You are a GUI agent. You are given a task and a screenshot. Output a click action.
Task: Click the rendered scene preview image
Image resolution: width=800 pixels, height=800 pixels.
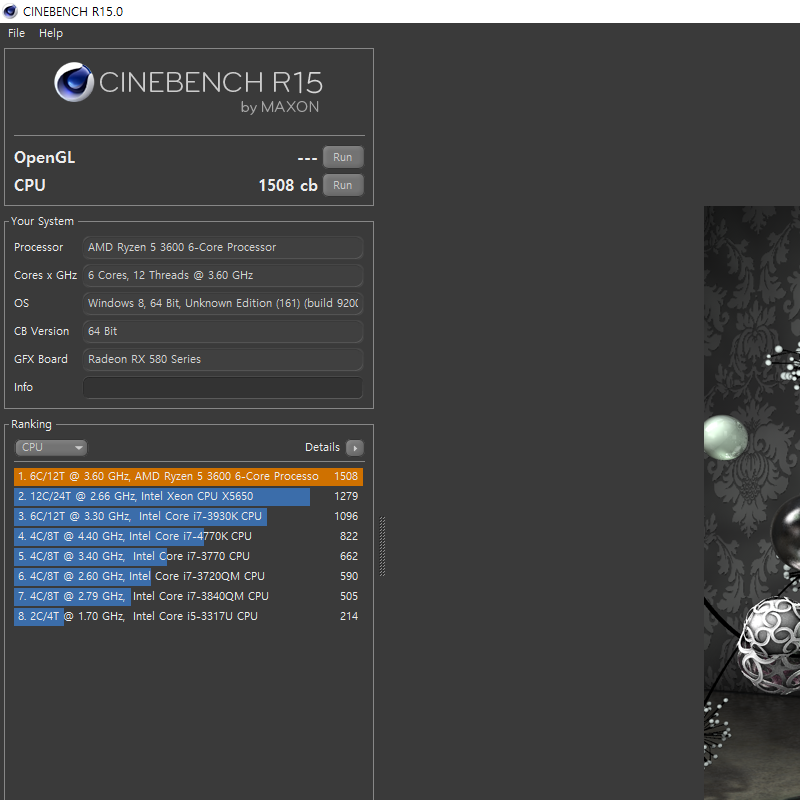tap(752, 503)
